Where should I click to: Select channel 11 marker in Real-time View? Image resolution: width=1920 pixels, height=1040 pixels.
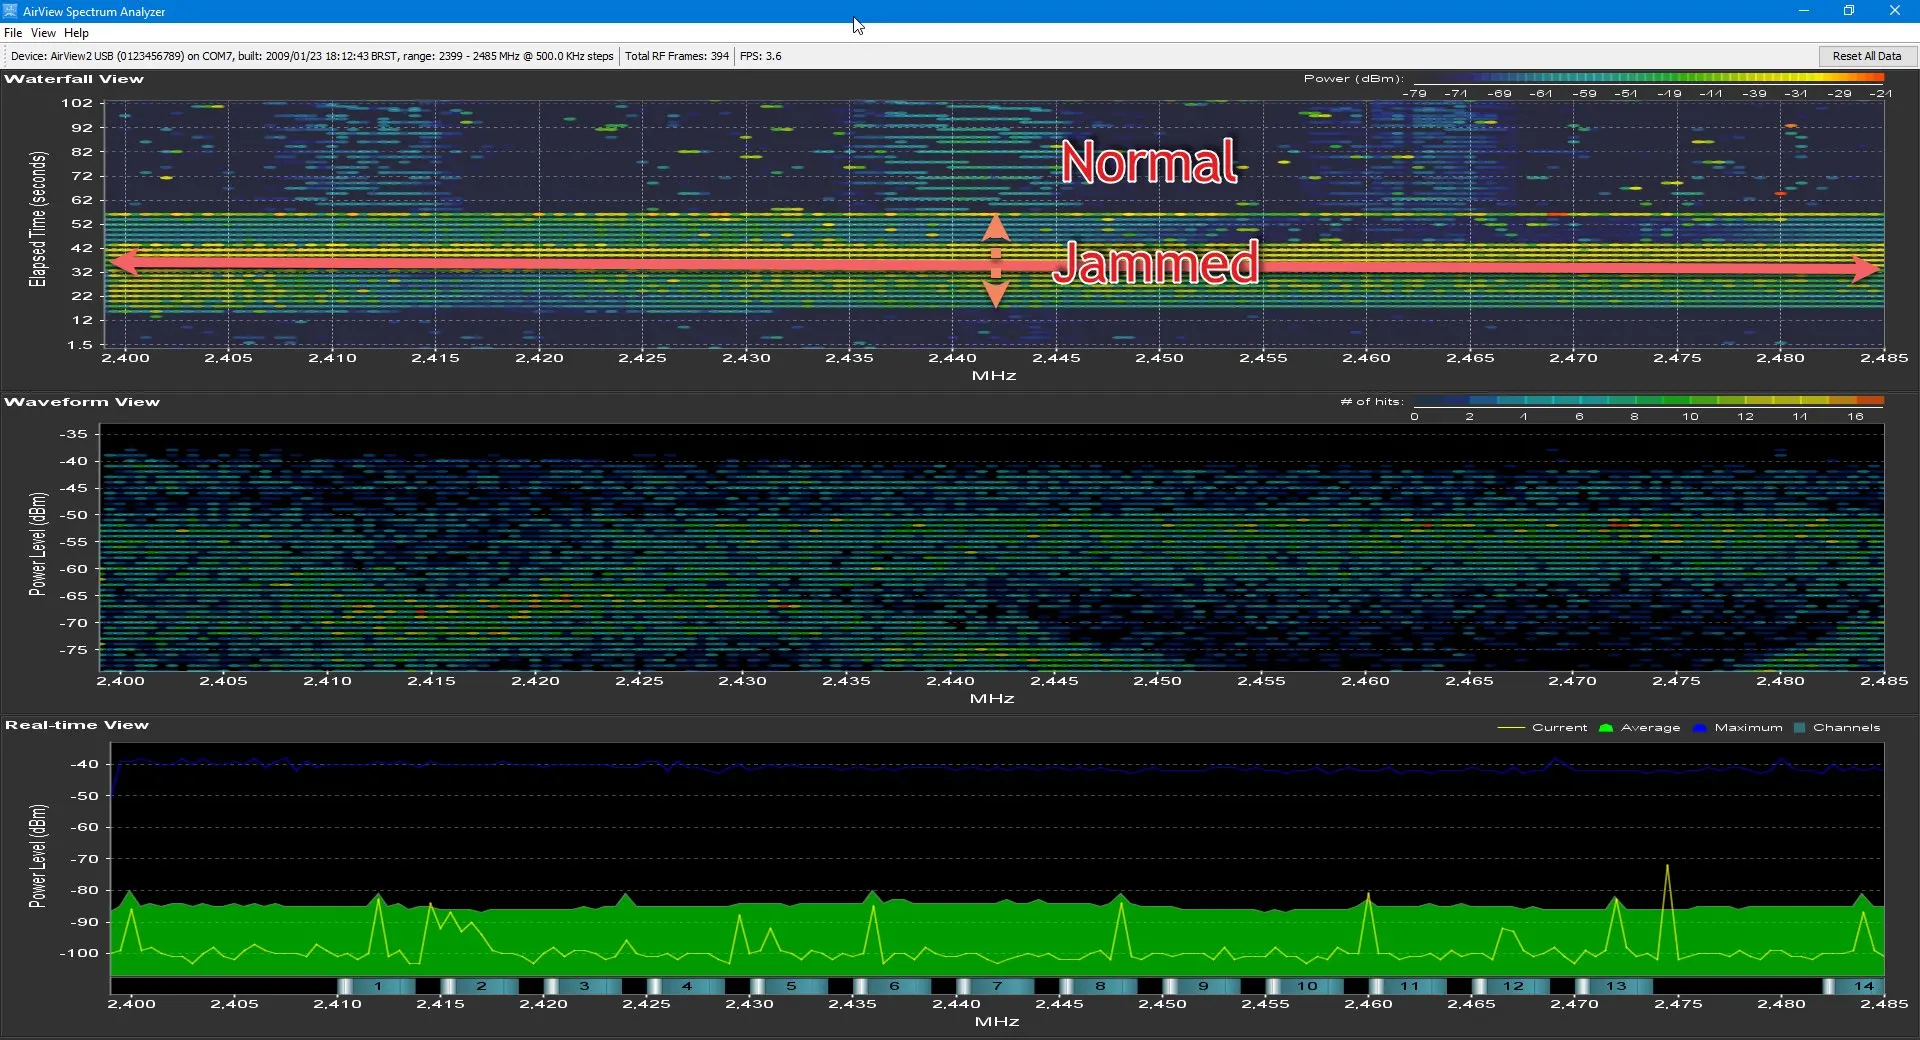click(1410, 986)
